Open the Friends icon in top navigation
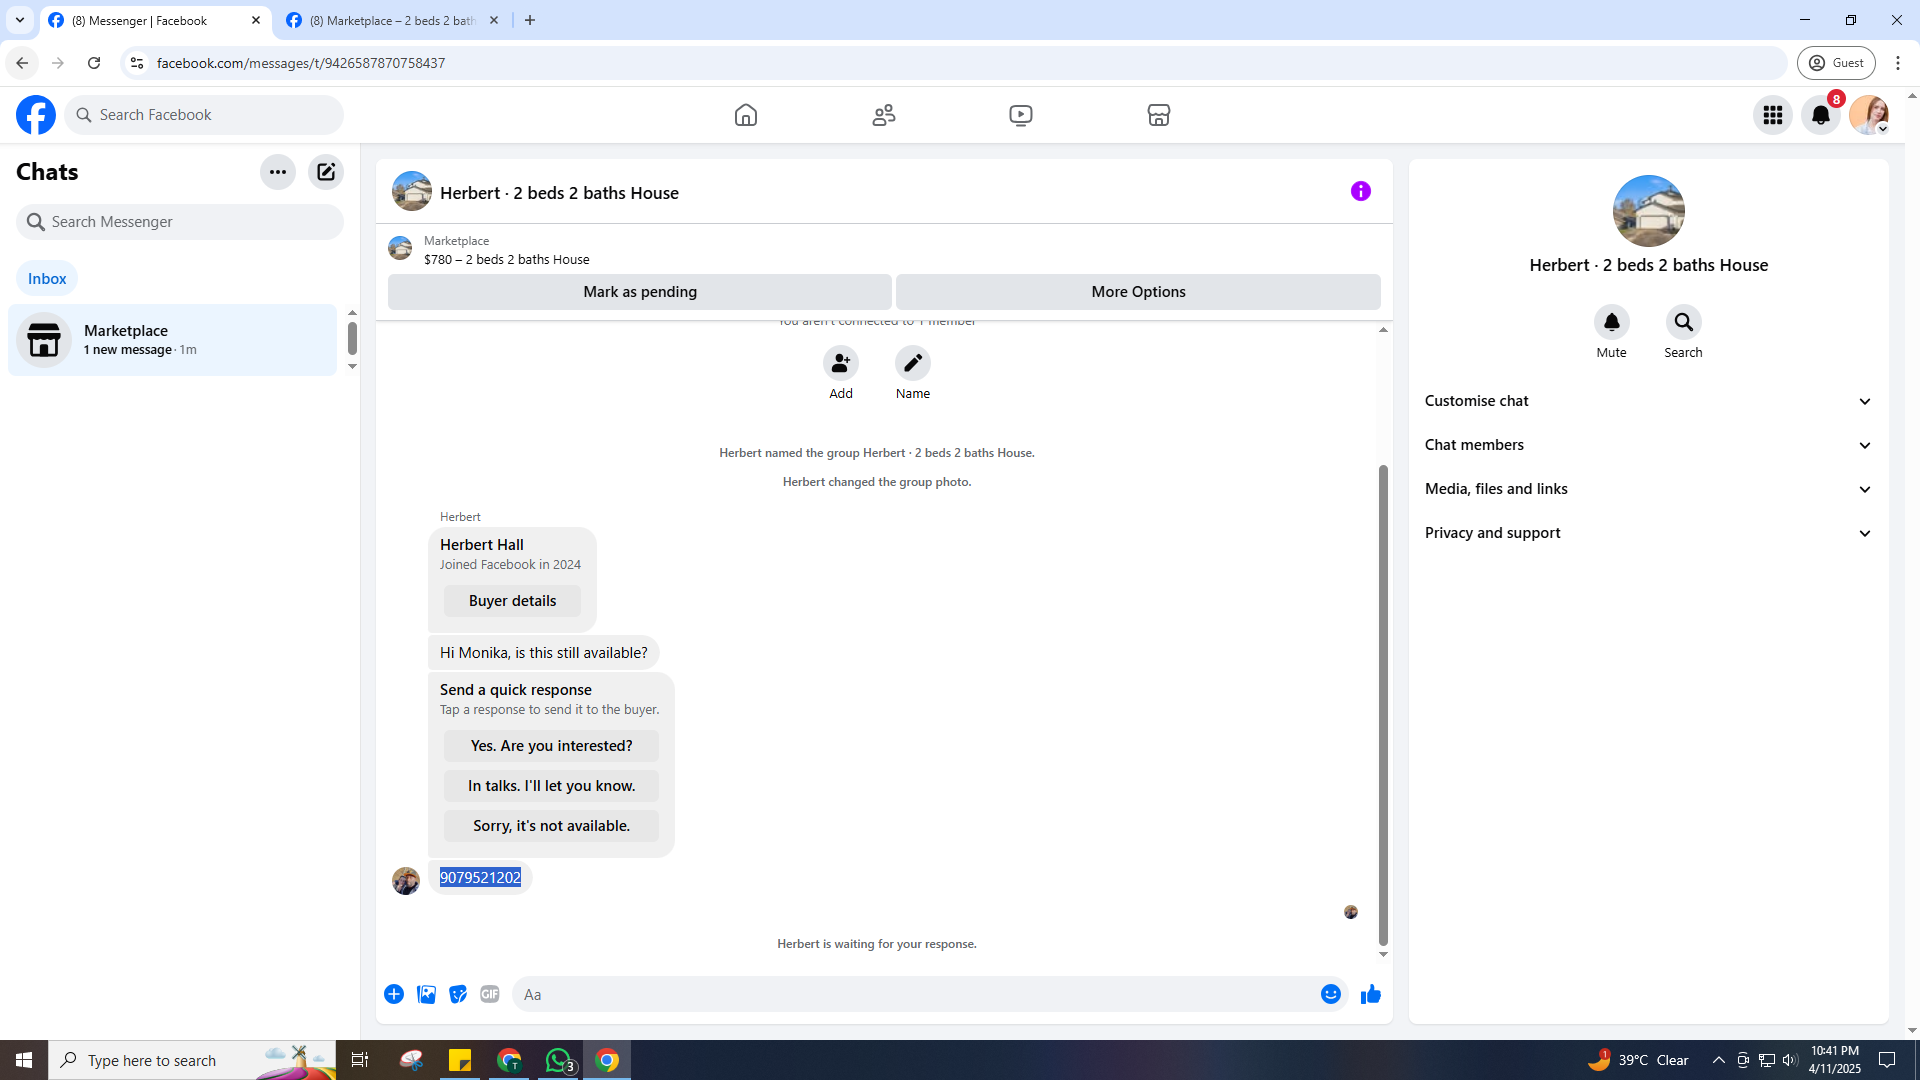Image resolution: width=1920 pixels, height=1080 pixels. [x=884, y=115]
